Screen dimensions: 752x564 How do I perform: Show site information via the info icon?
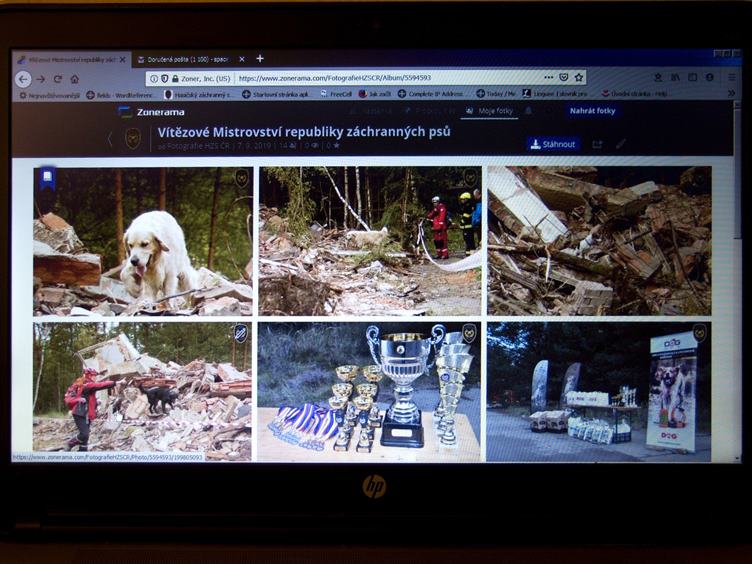(153, 78)
